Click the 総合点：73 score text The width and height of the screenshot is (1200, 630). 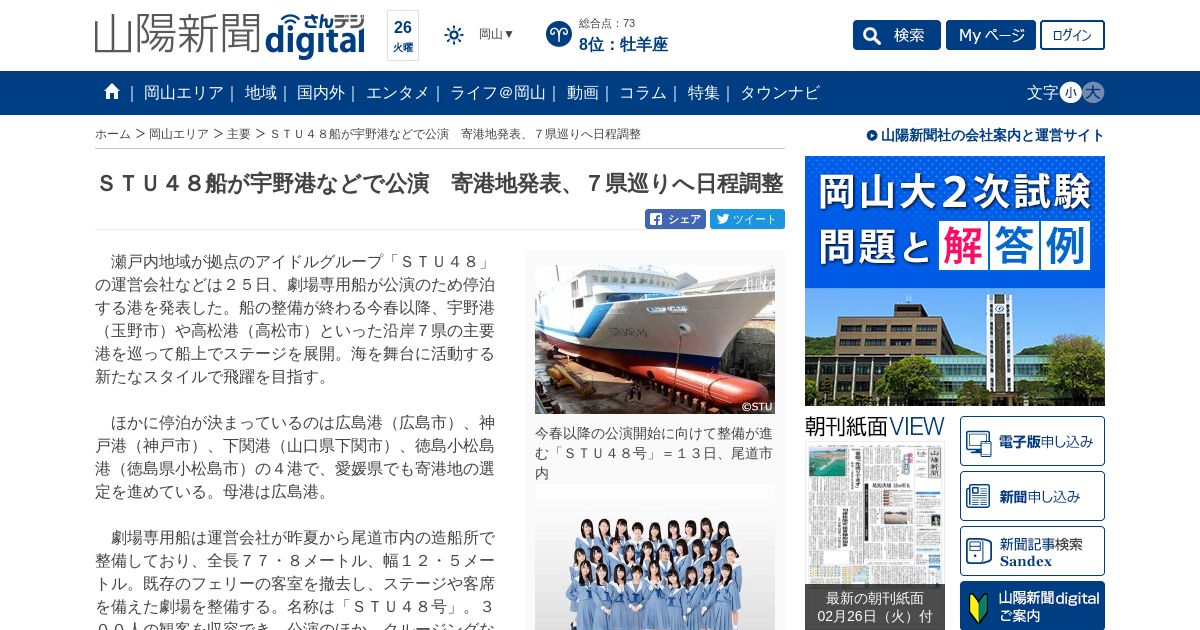(x=607, y=23)
